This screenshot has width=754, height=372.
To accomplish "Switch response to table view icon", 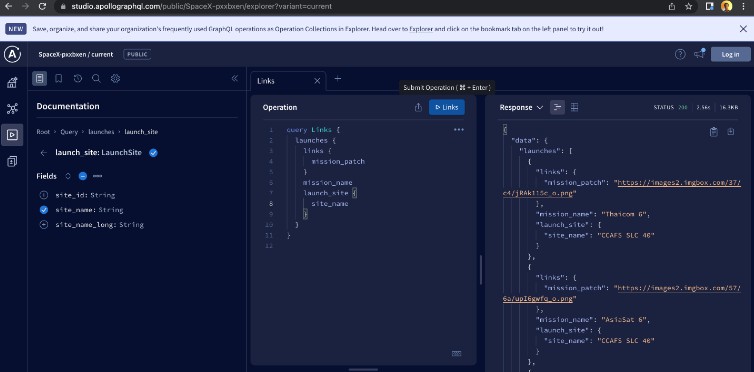I will (574, 107).
